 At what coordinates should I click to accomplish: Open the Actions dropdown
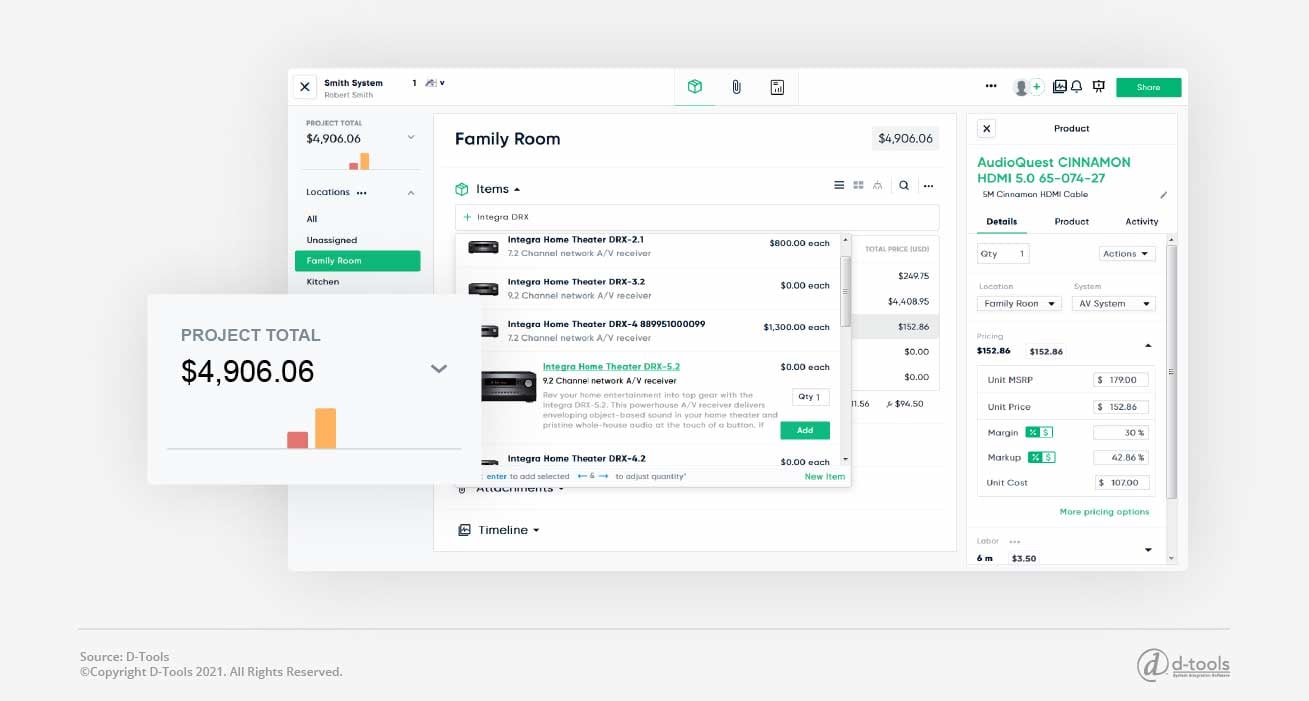[x=1127, y=254]
